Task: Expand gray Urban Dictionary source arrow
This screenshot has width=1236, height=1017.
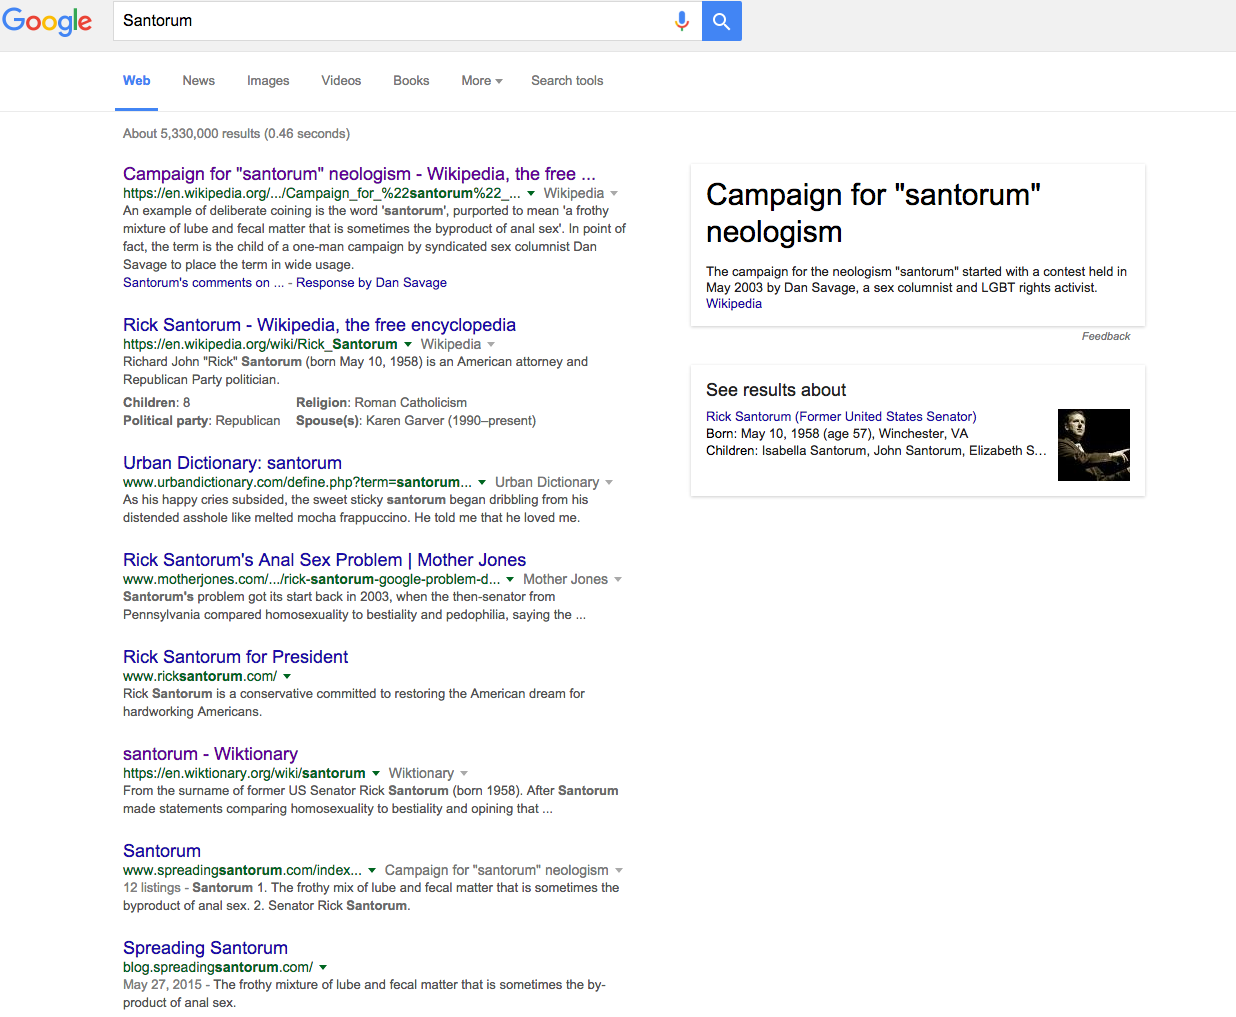Action: 609,483
